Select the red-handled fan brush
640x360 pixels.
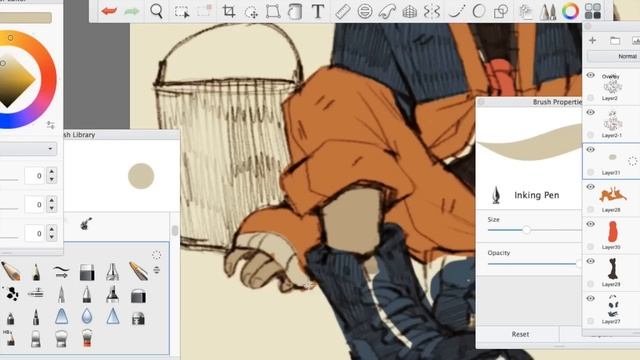tap(87, 338)
